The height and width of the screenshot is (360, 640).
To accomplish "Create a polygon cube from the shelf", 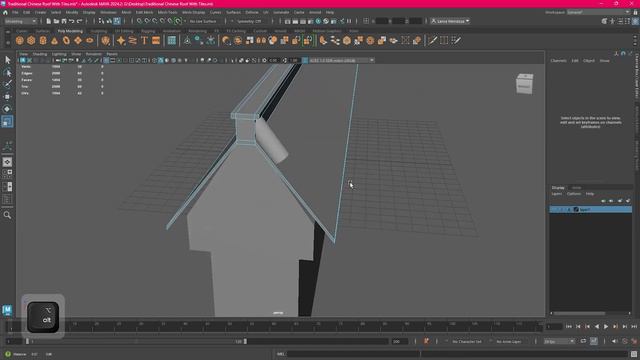I will coord(31,40).
